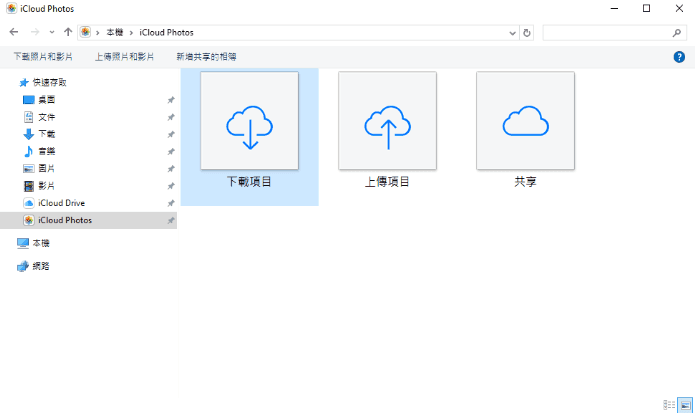Switch to large icons view in status bar

pos(685,405)
